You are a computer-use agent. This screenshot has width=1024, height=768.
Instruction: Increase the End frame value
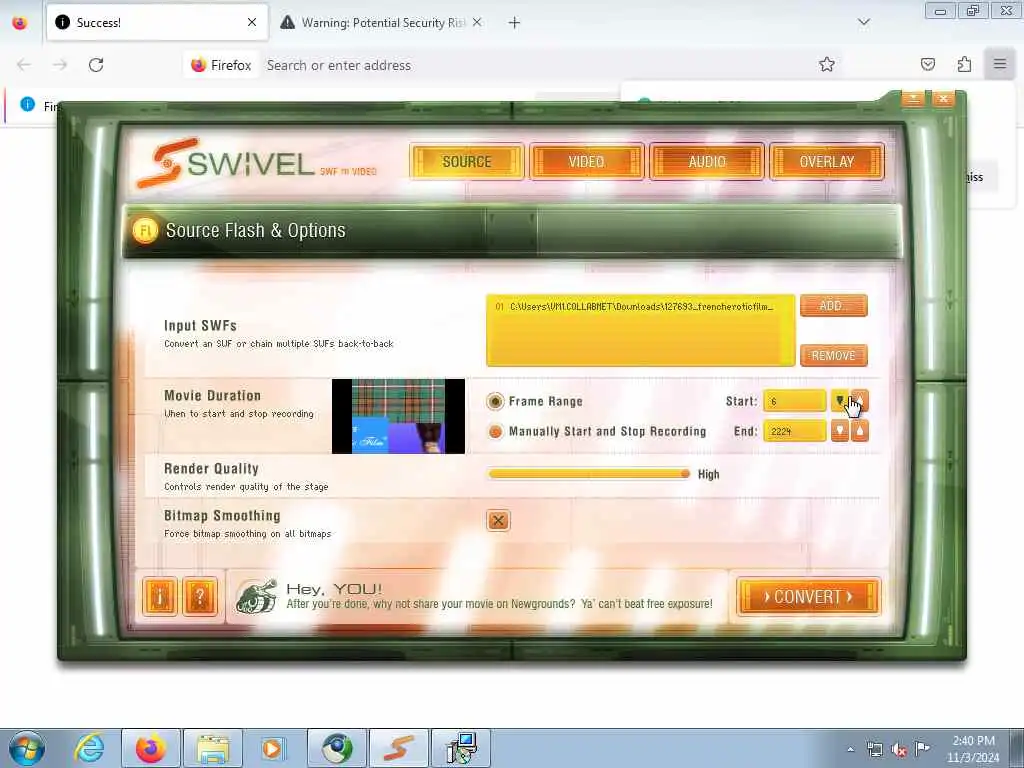[x=860, y=431]
